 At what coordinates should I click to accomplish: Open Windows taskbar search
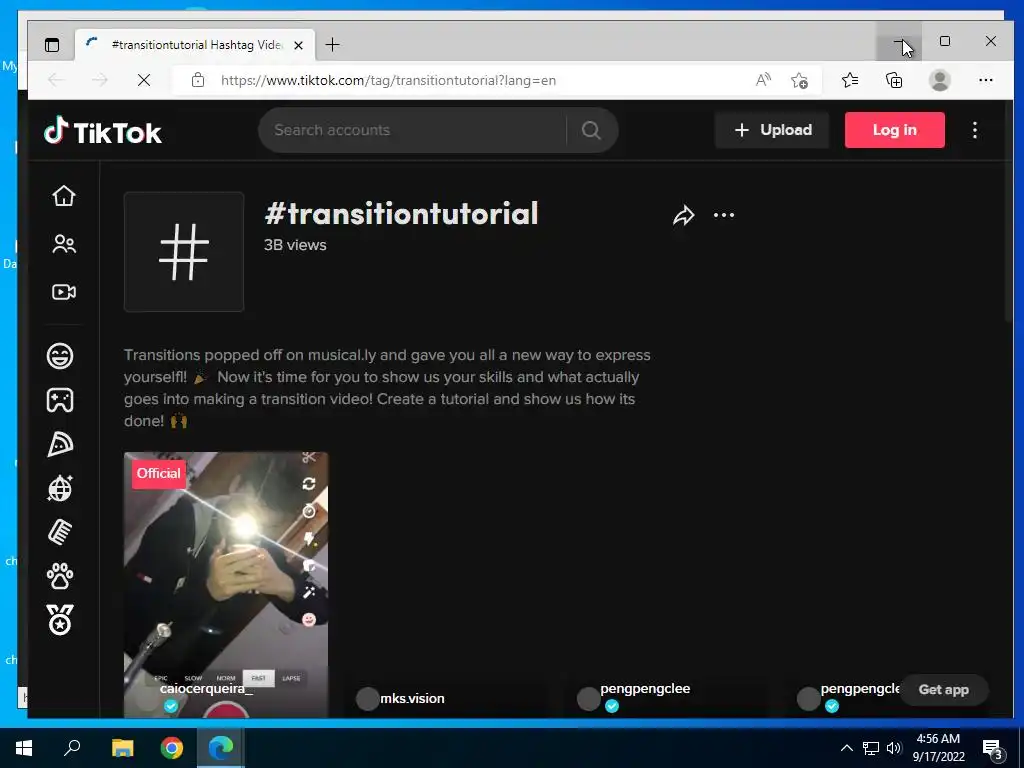(72, 748)
